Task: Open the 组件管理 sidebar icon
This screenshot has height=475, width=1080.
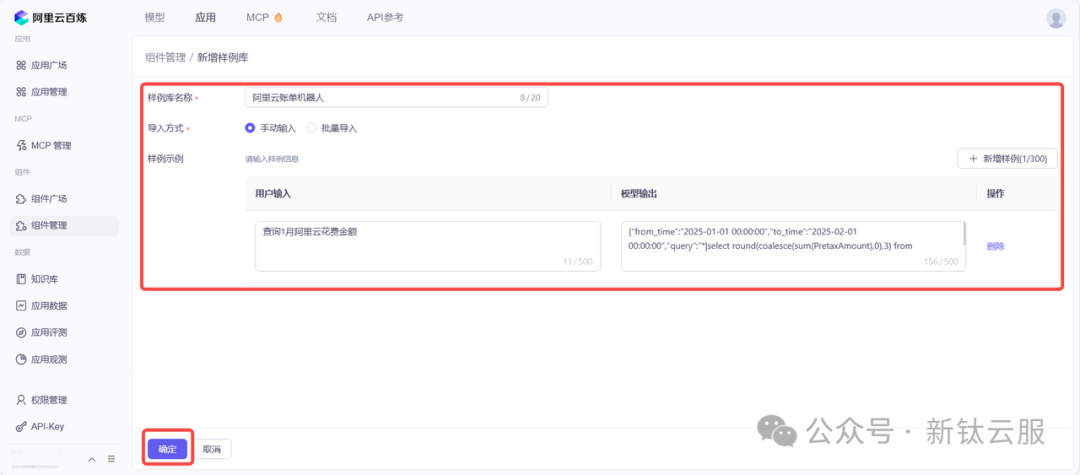Action: pos(21,225)
